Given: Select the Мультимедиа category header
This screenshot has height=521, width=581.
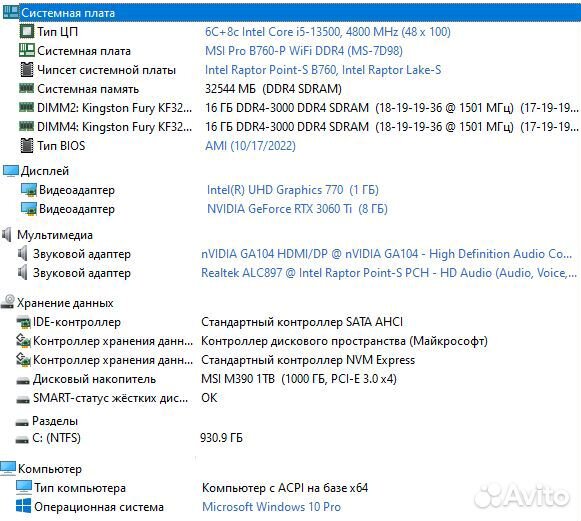Looking at the screenshot, I should [x=55, y=235].
